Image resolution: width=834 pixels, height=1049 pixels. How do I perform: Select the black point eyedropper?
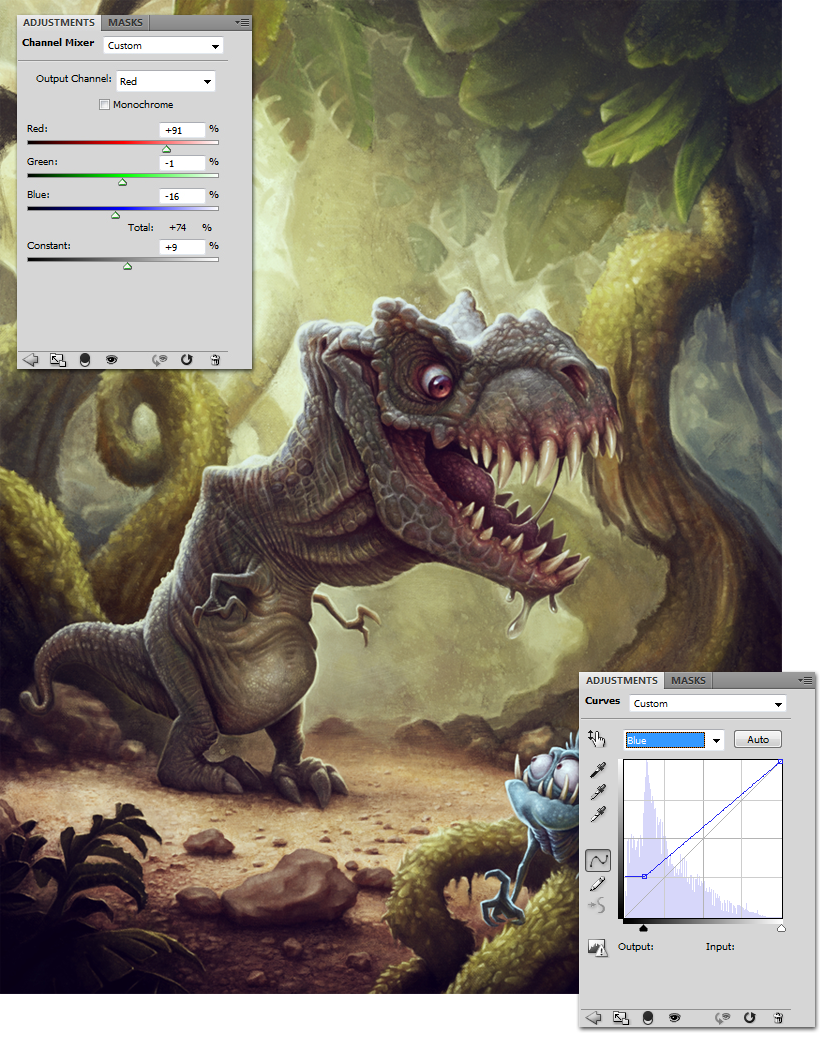[598, 770]
